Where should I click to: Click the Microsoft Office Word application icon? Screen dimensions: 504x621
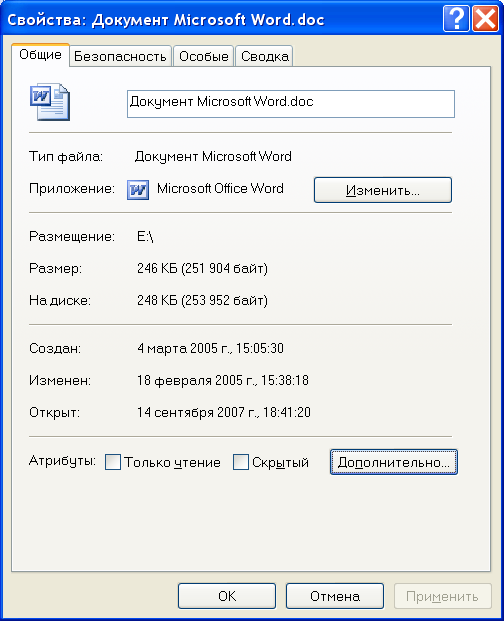(x=138, y=190)
